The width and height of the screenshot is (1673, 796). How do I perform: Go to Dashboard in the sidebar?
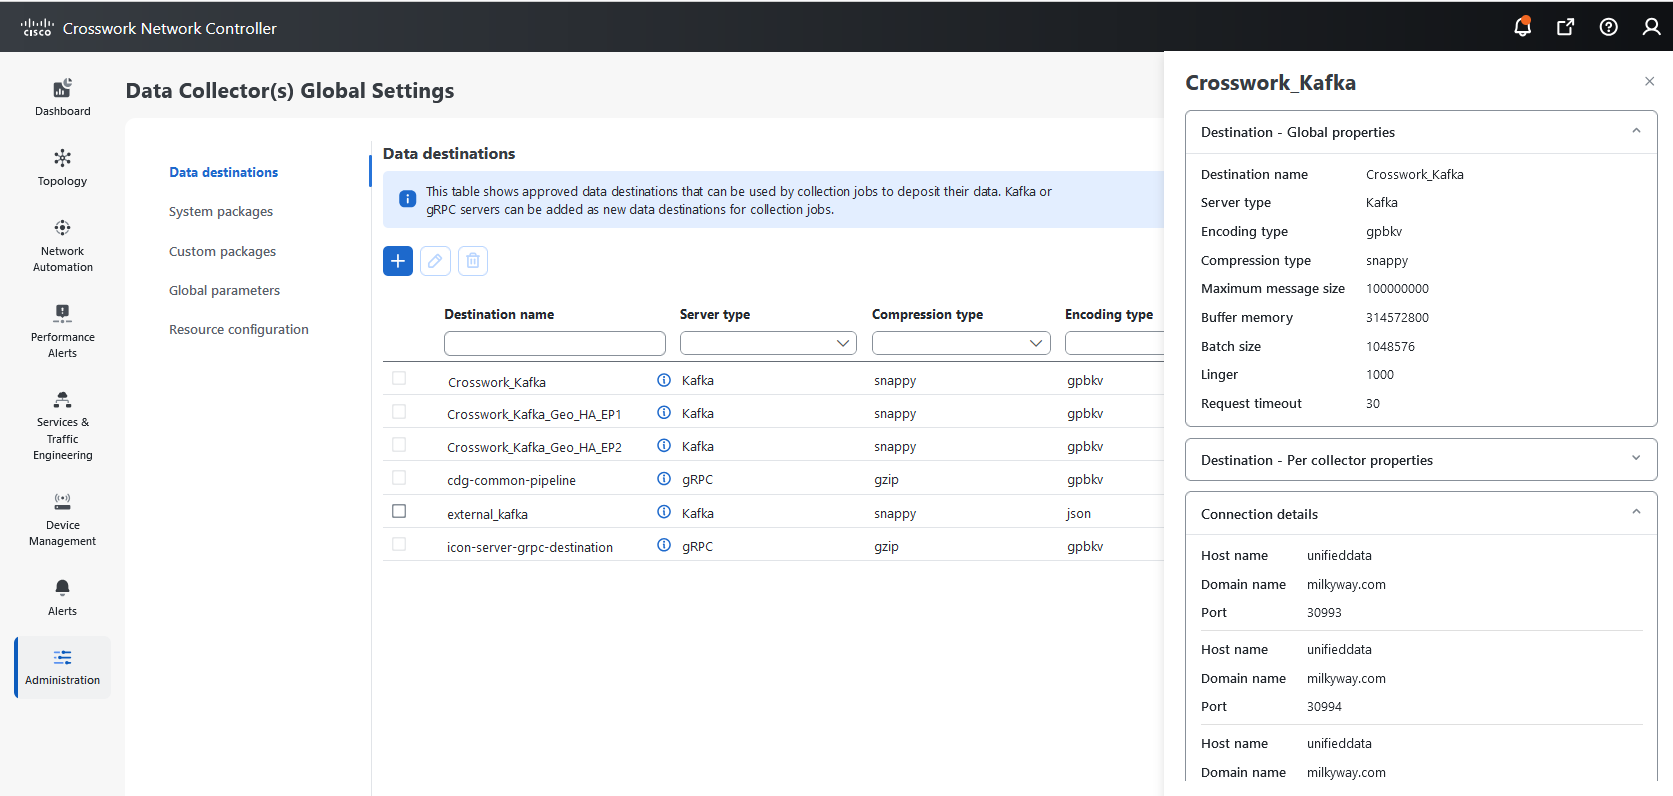[x=63, y=98]
